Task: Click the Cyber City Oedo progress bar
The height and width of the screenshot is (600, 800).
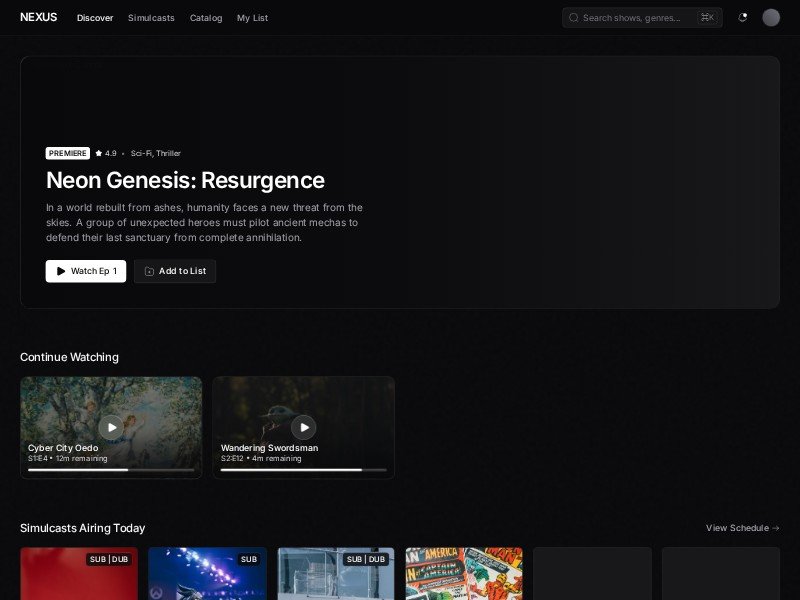Action: 111,469
